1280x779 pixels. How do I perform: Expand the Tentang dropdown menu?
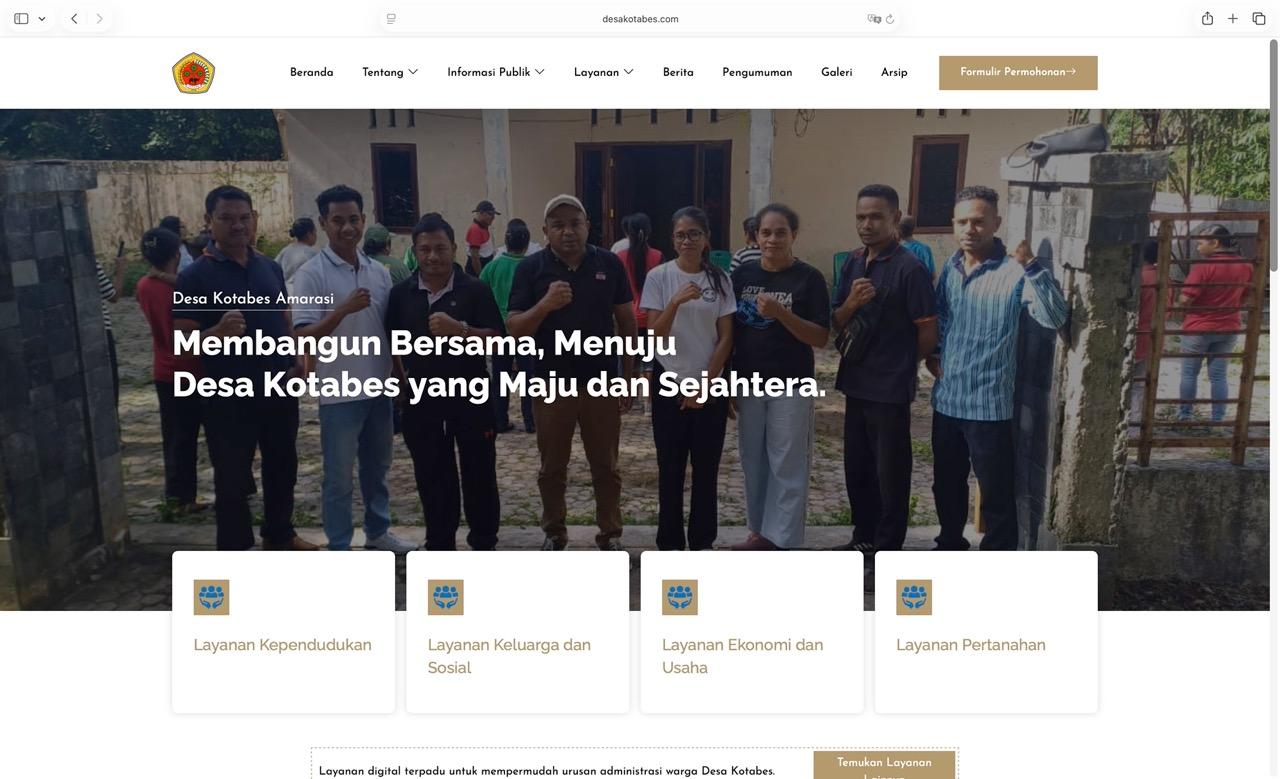390,72
